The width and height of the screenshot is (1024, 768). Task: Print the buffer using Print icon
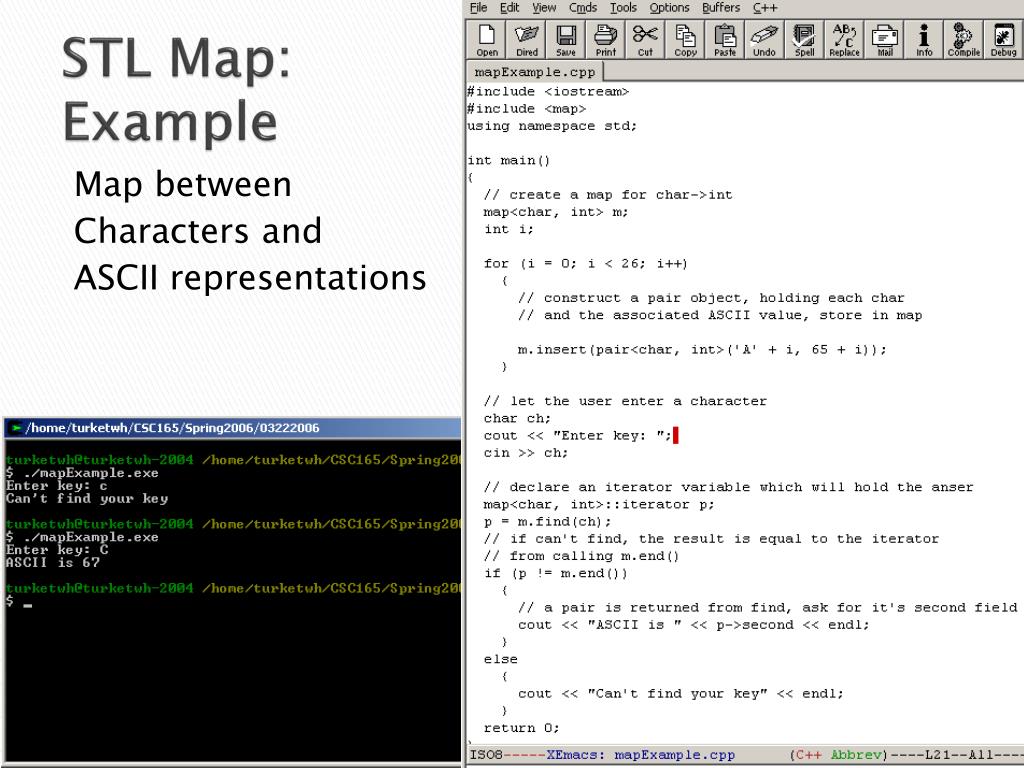[x=605, y=40]
